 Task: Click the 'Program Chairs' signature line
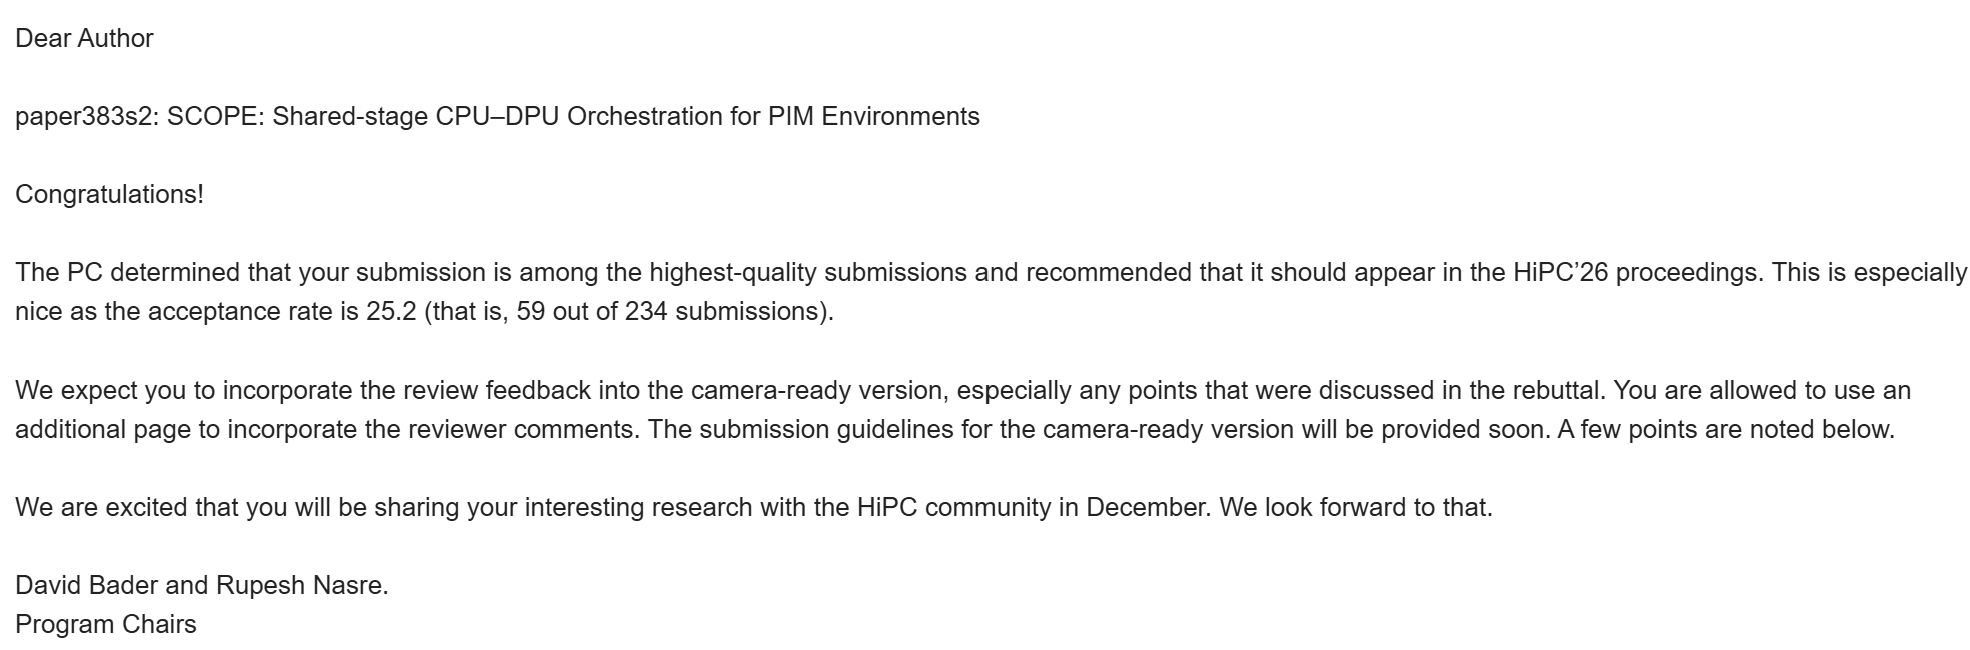[x=106, y=624]
